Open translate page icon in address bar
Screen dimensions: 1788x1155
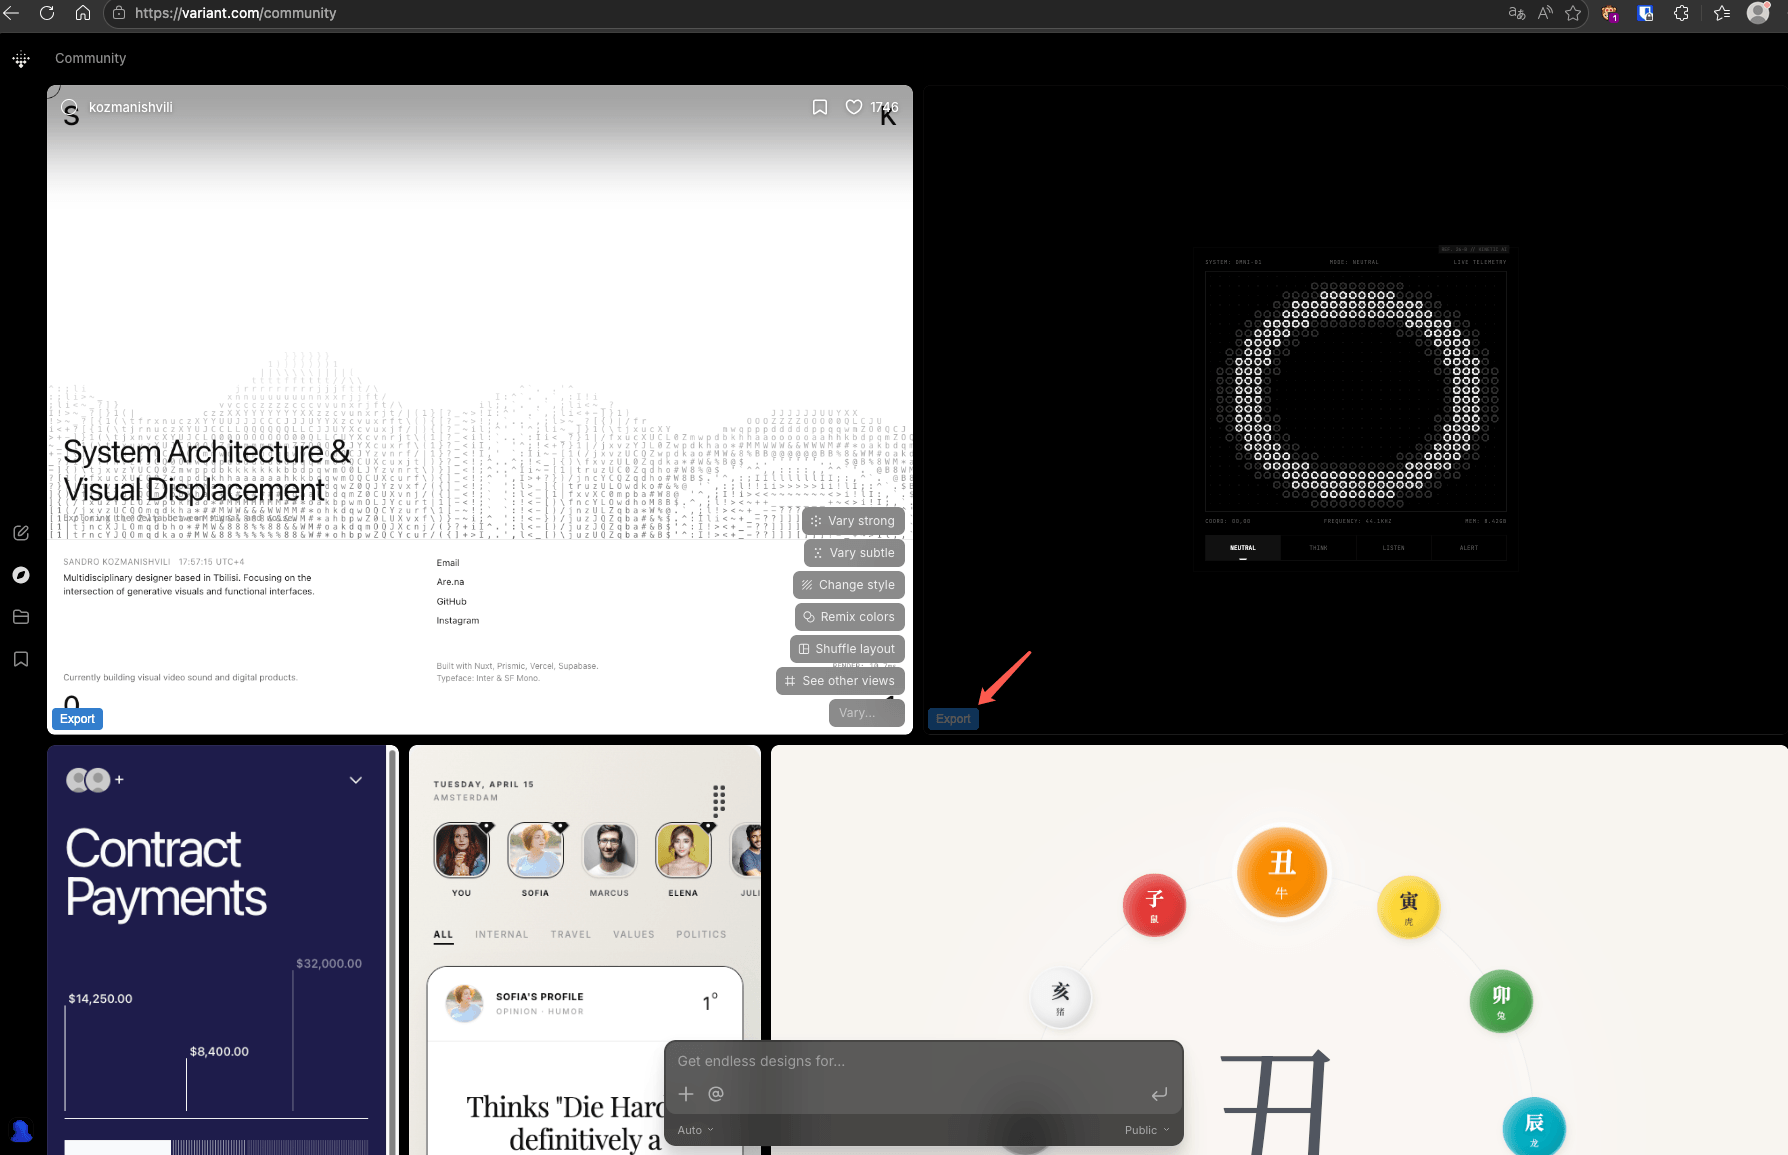1517,13
